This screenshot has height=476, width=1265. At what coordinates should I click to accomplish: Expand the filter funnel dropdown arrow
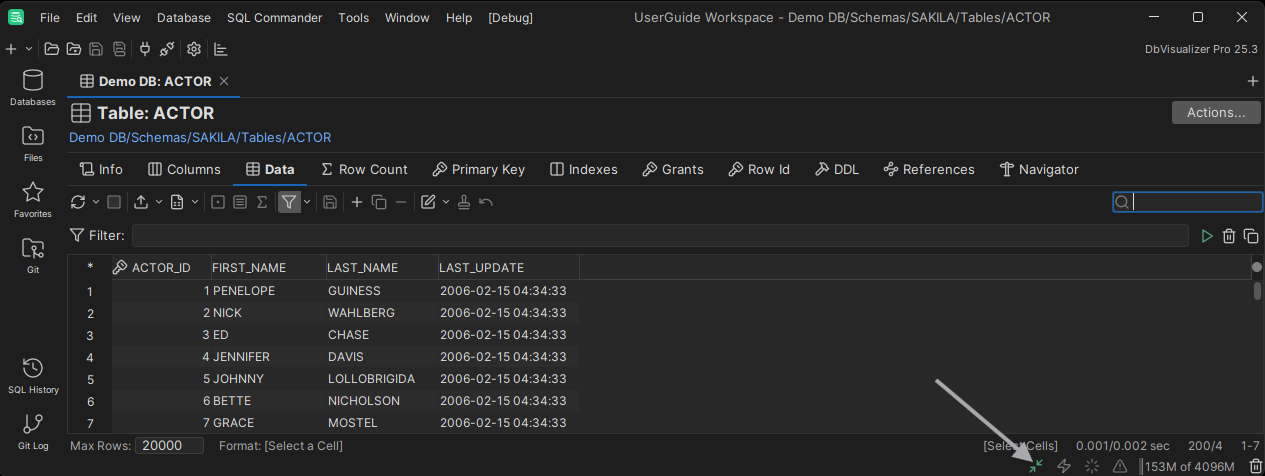pyautogui.click(x=307, y=202)
